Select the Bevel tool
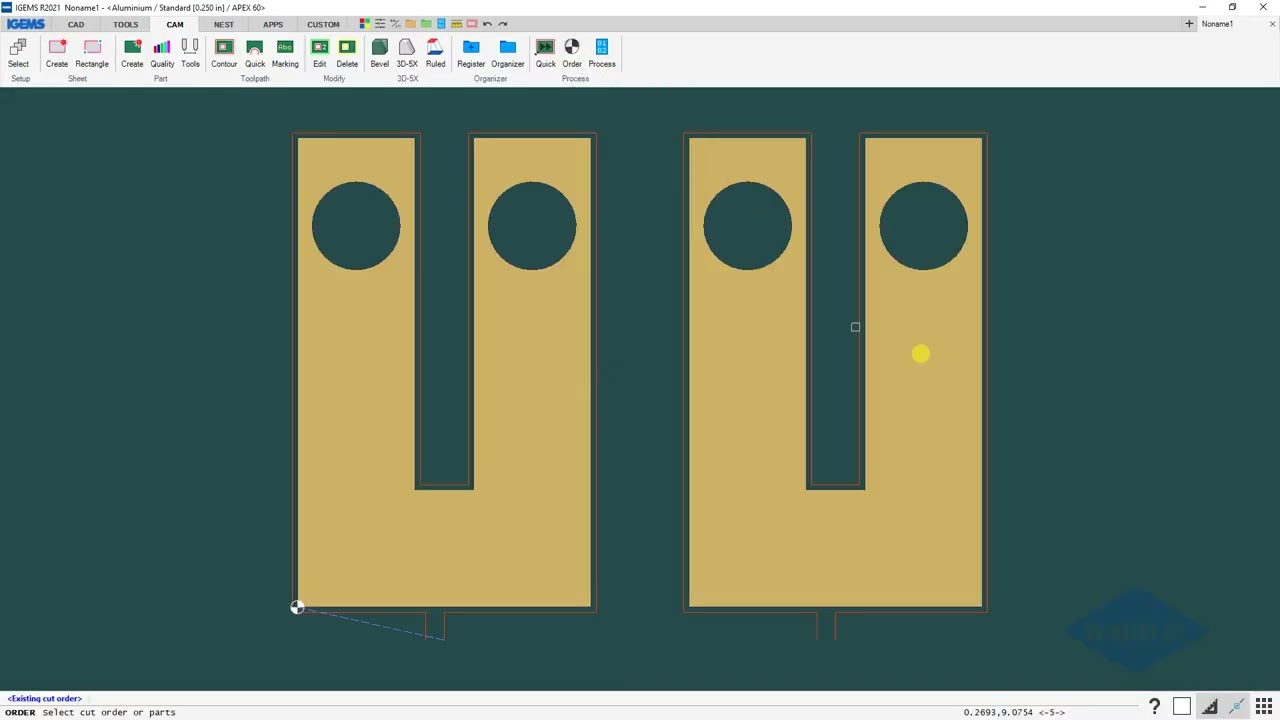The width and height of the screenshot is (1280, 720). tap(380, 54)
